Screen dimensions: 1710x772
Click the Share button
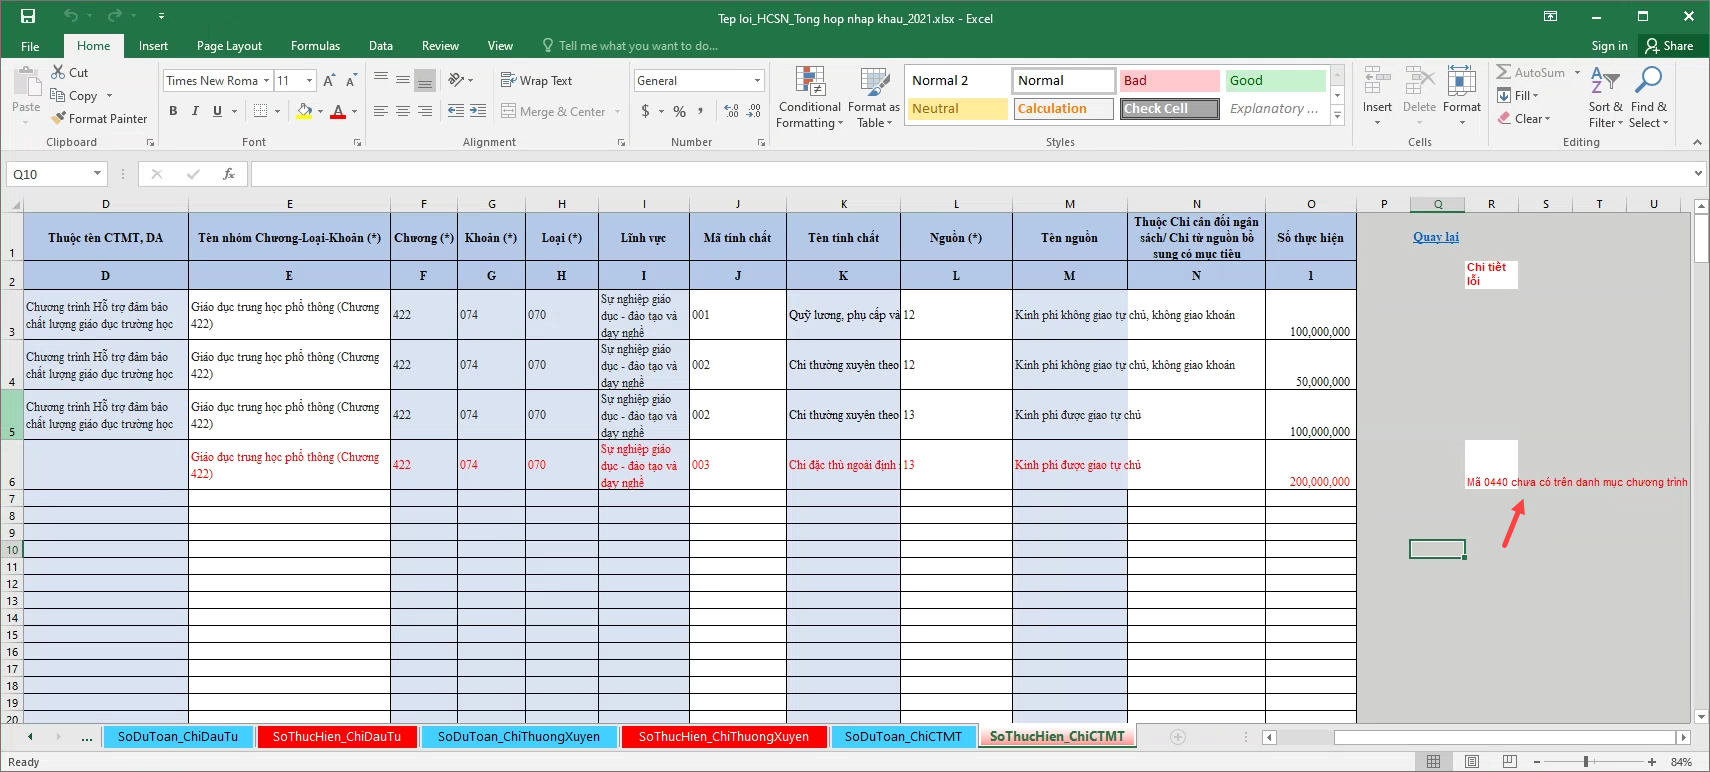(1669, 46)
